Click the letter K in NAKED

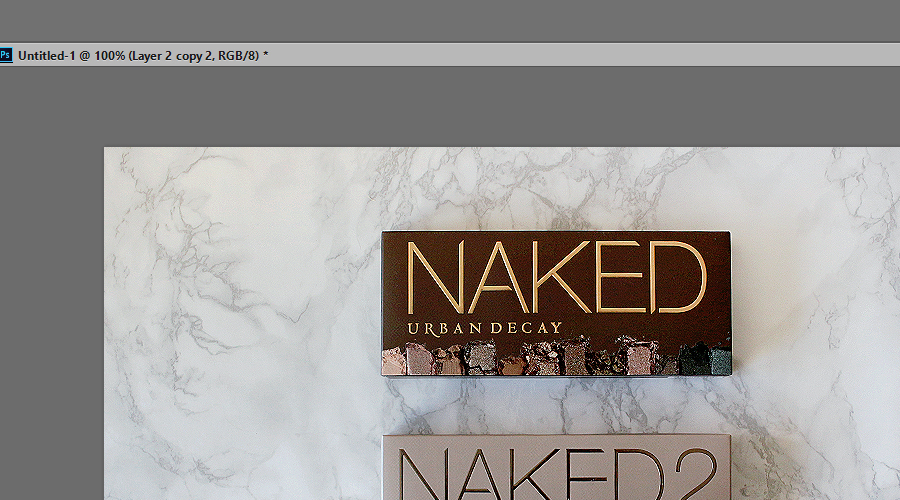click(561, 277)
